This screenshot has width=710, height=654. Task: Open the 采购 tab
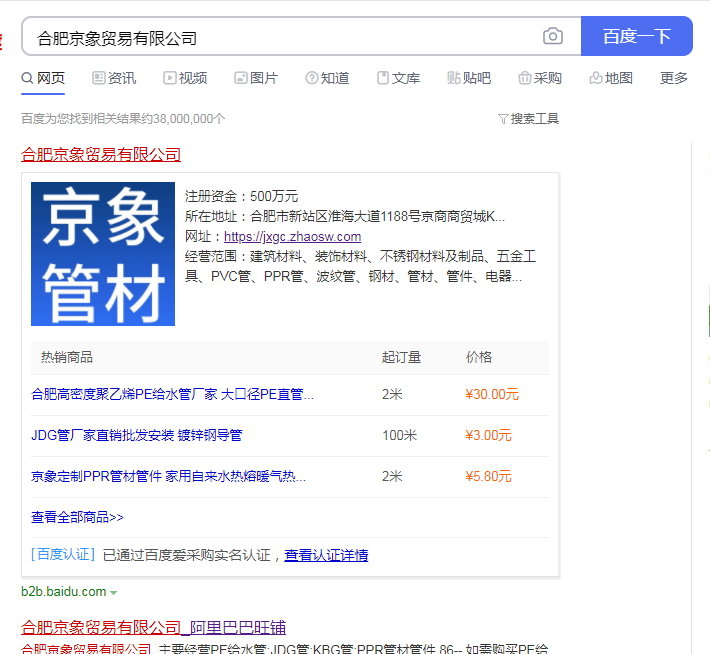pyautogui.click(x=540, y=78)
